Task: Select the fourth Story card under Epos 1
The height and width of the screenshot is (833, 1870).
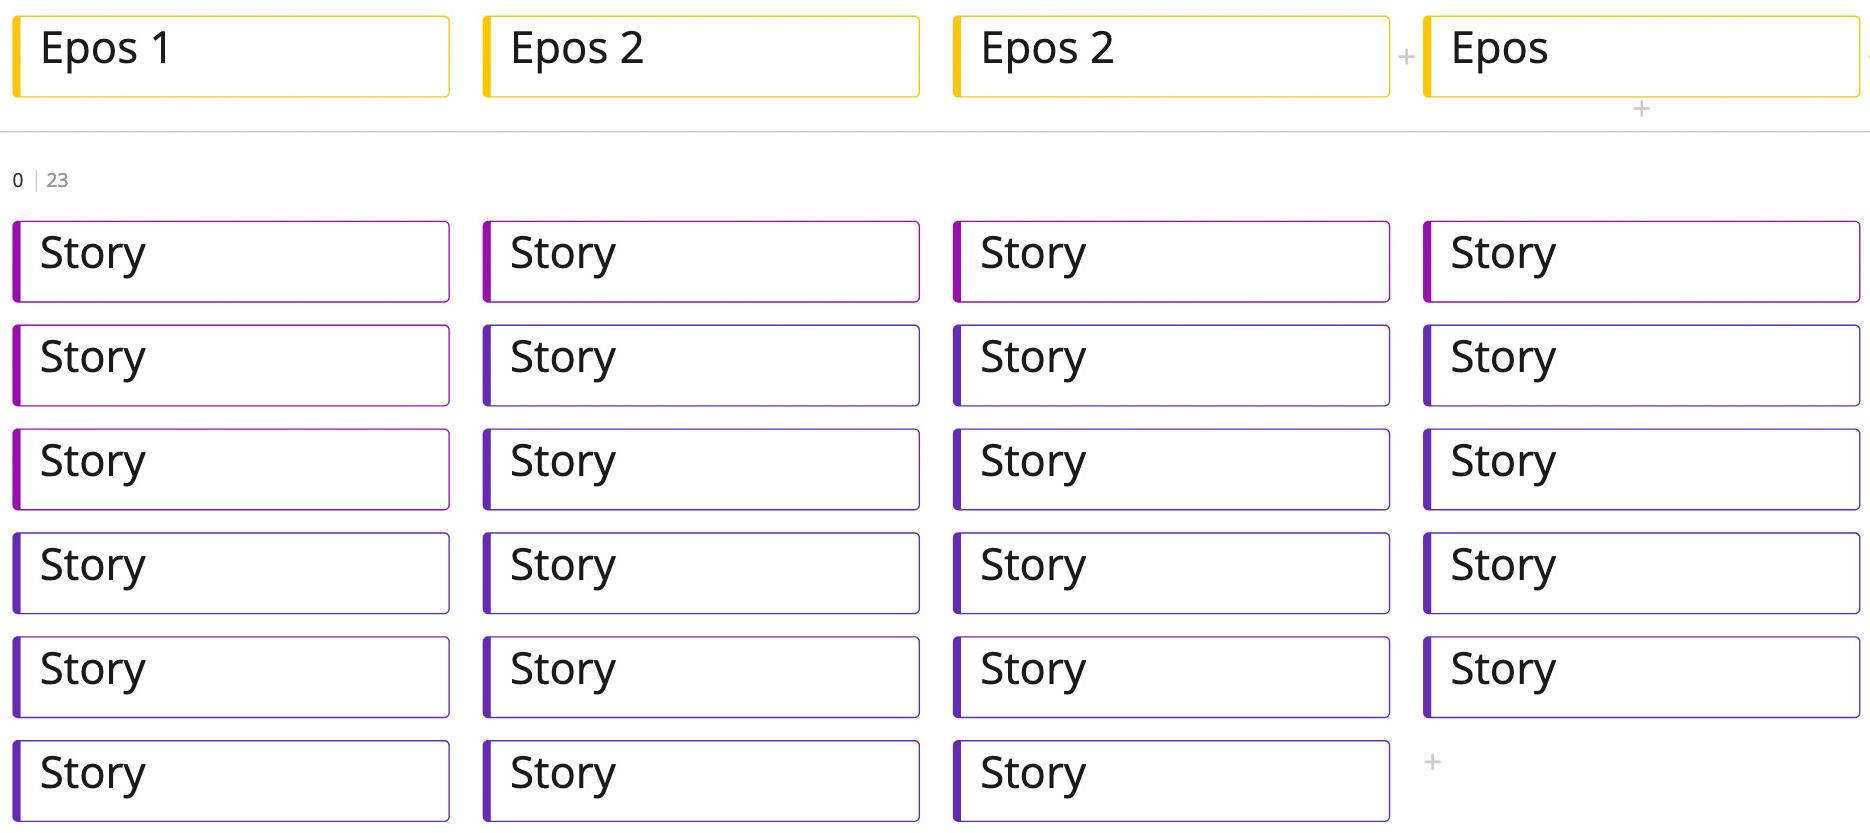Action: click(x=231, y=573)
